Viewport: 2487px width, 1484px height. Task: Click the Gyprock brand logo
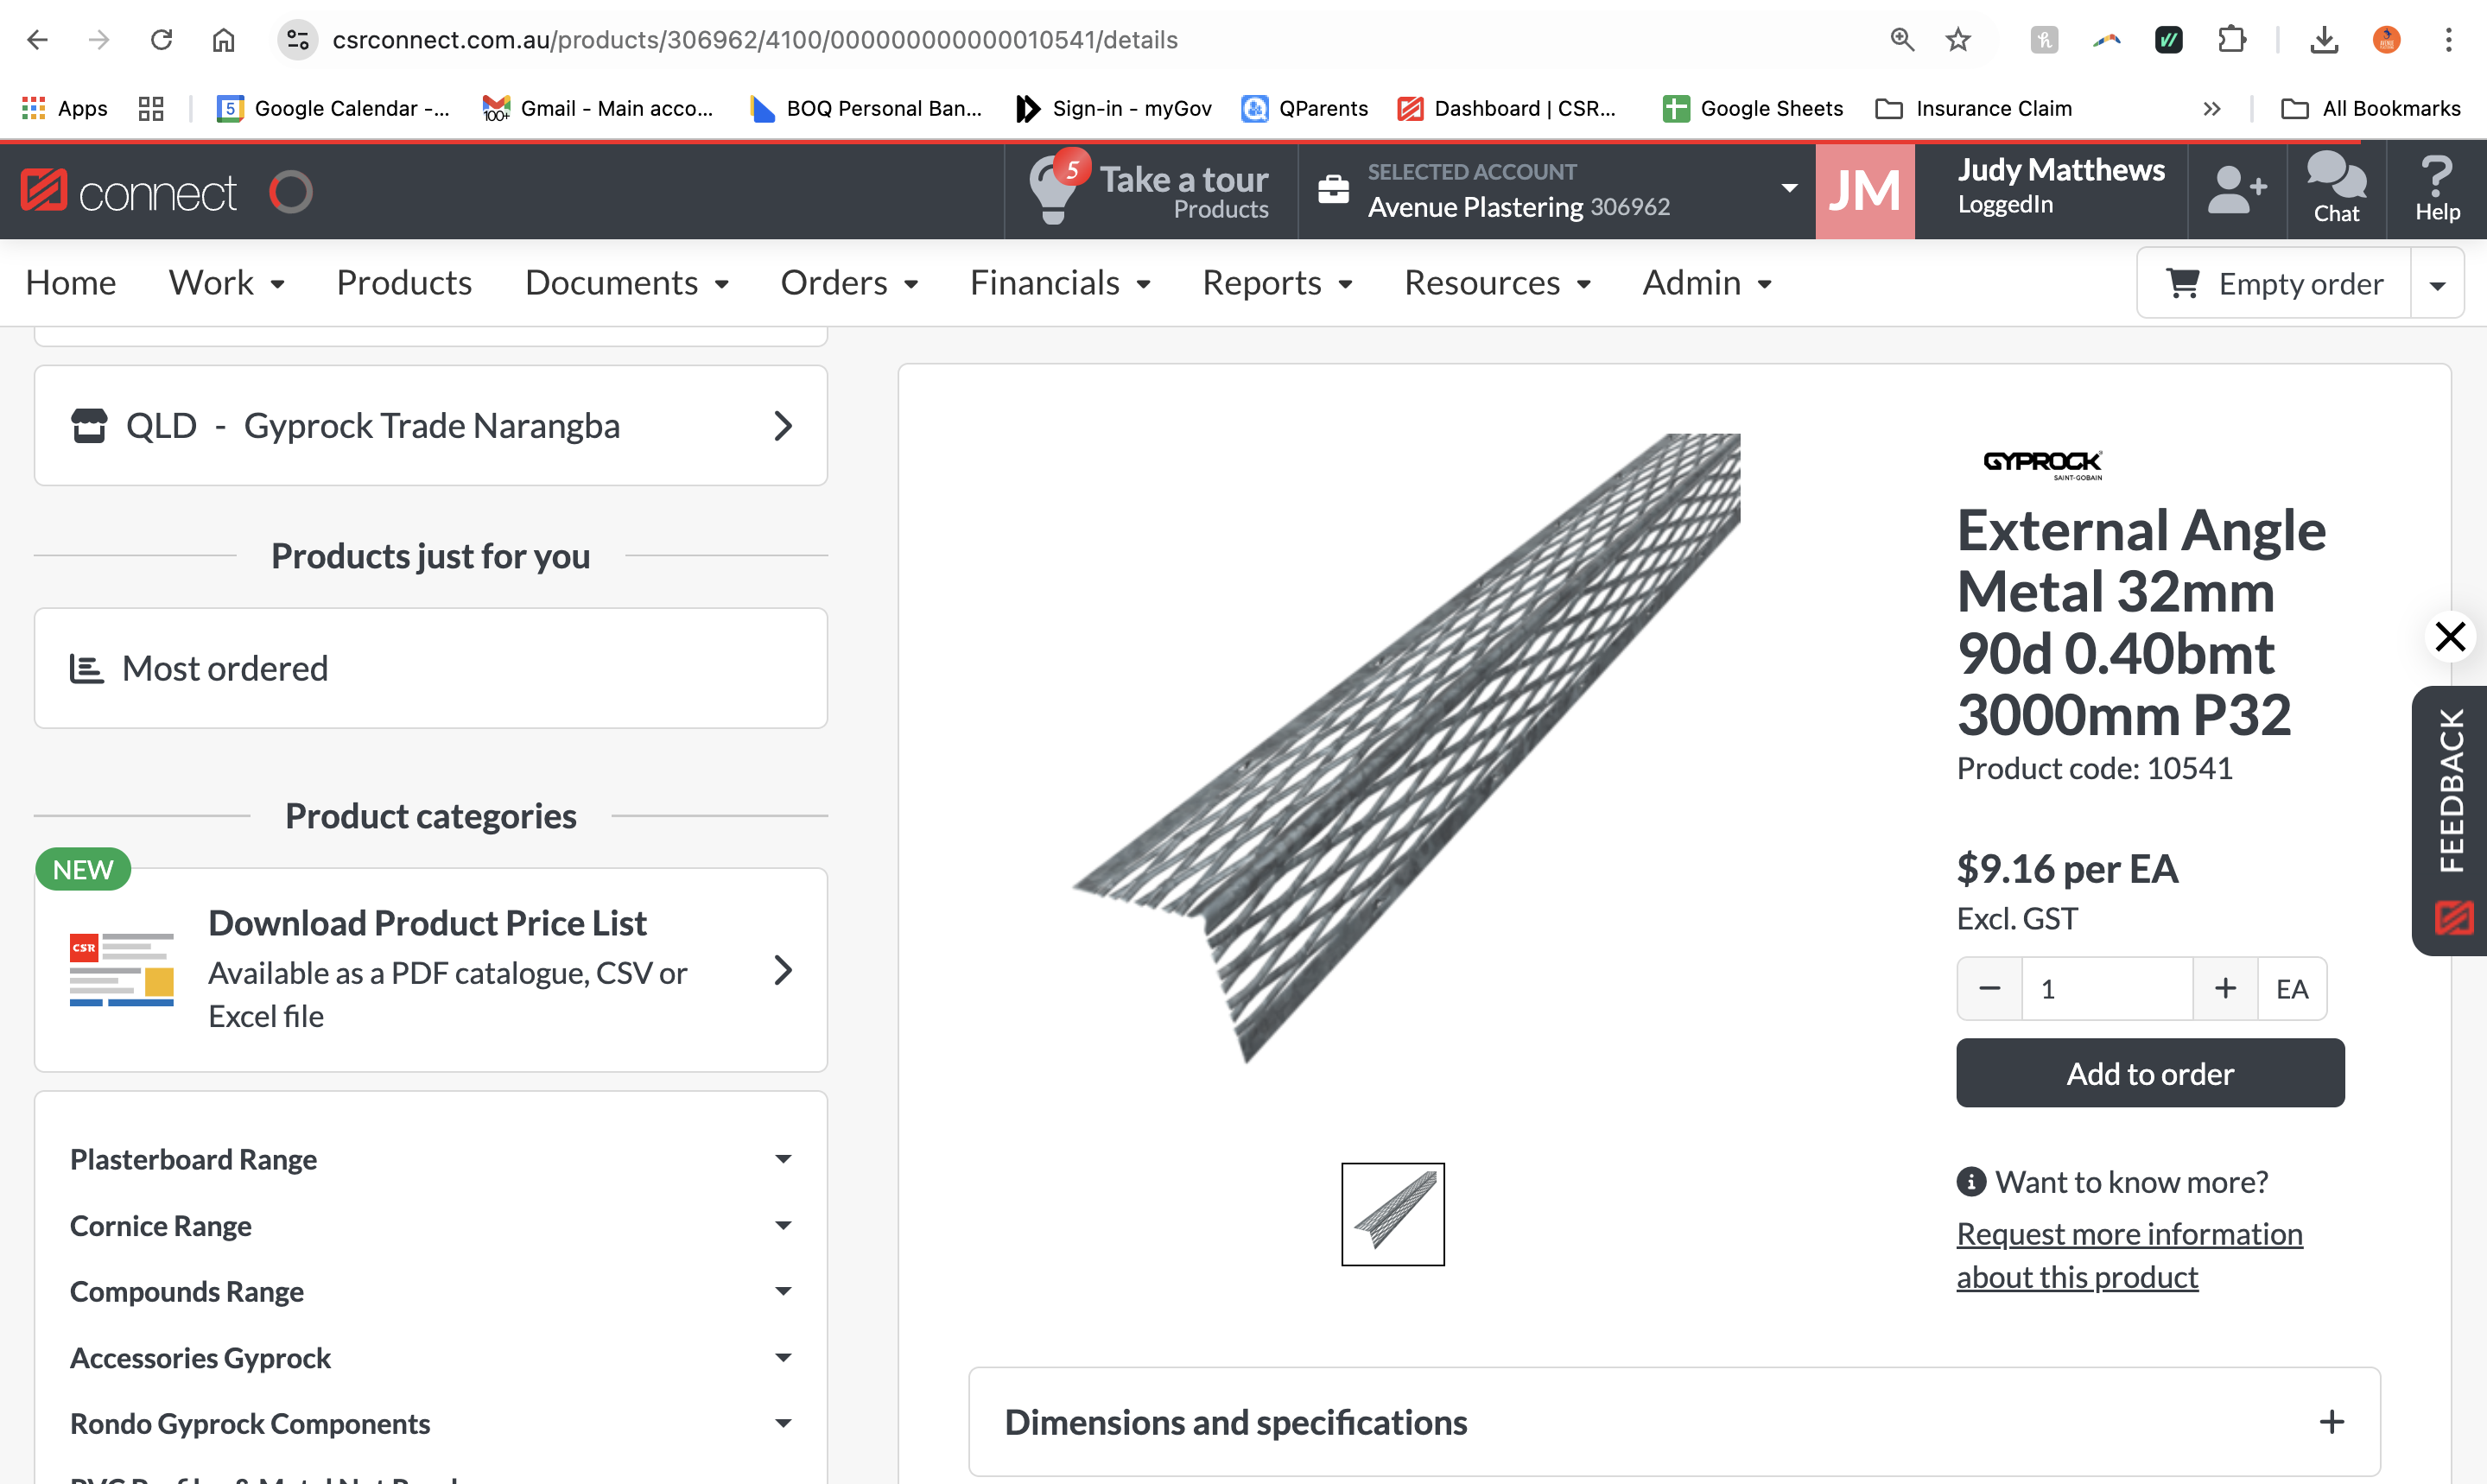pyautogui.click(x=2042, y=464)
